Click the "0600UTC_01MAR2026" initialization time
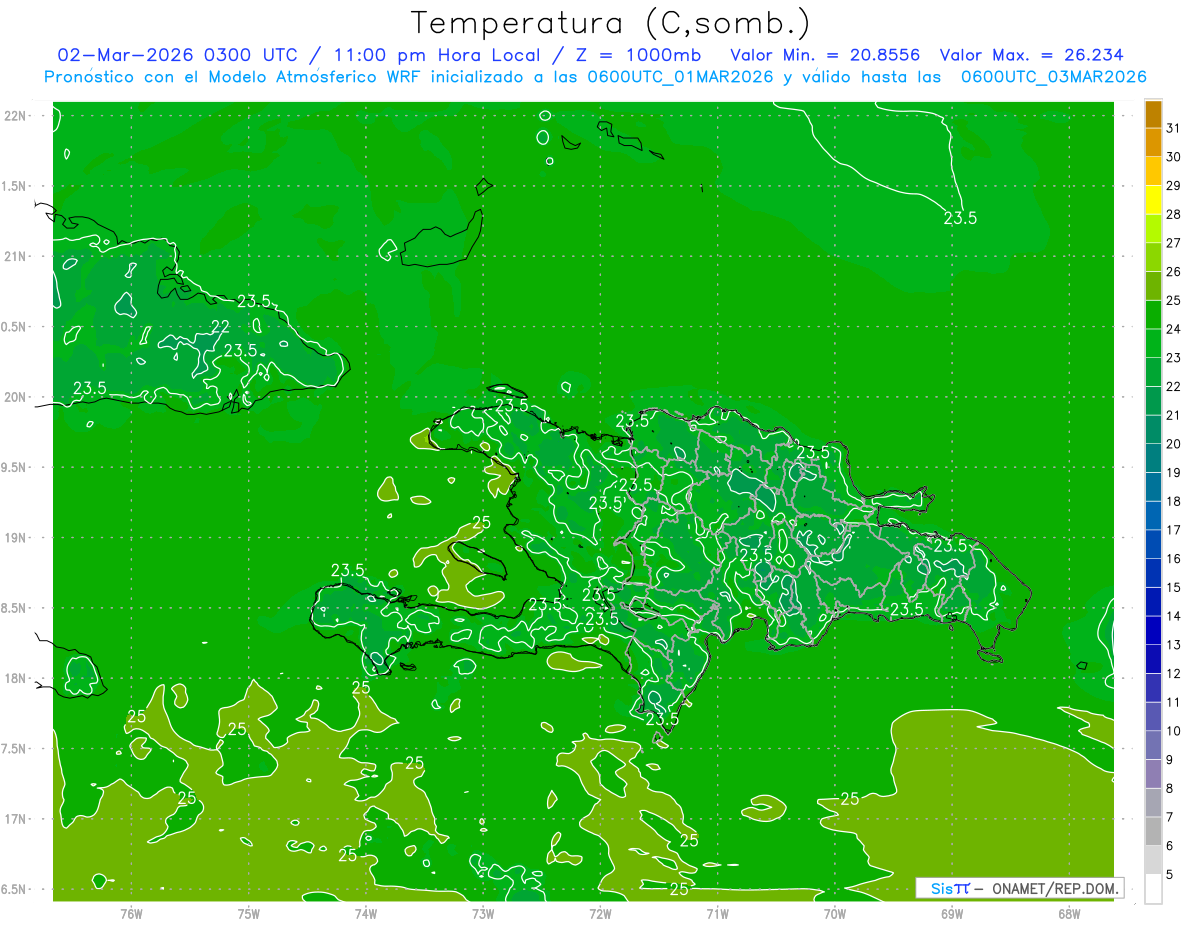 click(x=680, y=76)
